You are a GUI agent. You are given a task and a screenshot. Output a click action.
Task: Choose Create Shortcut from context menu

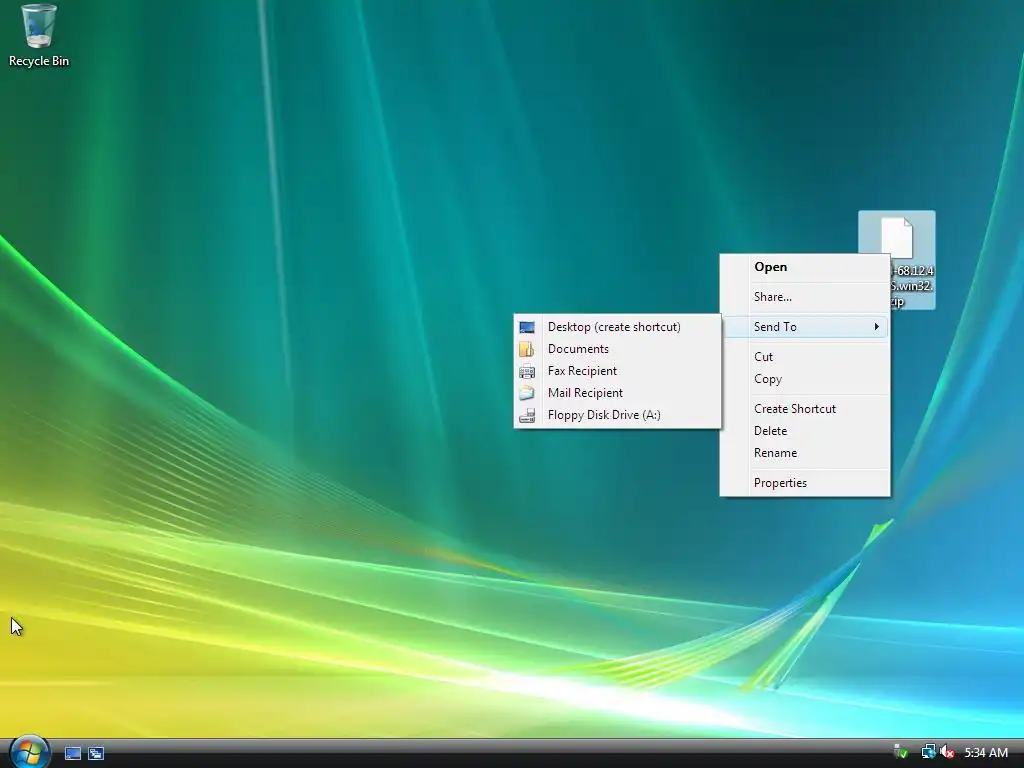pyautogui.click(x=805, y=409)
